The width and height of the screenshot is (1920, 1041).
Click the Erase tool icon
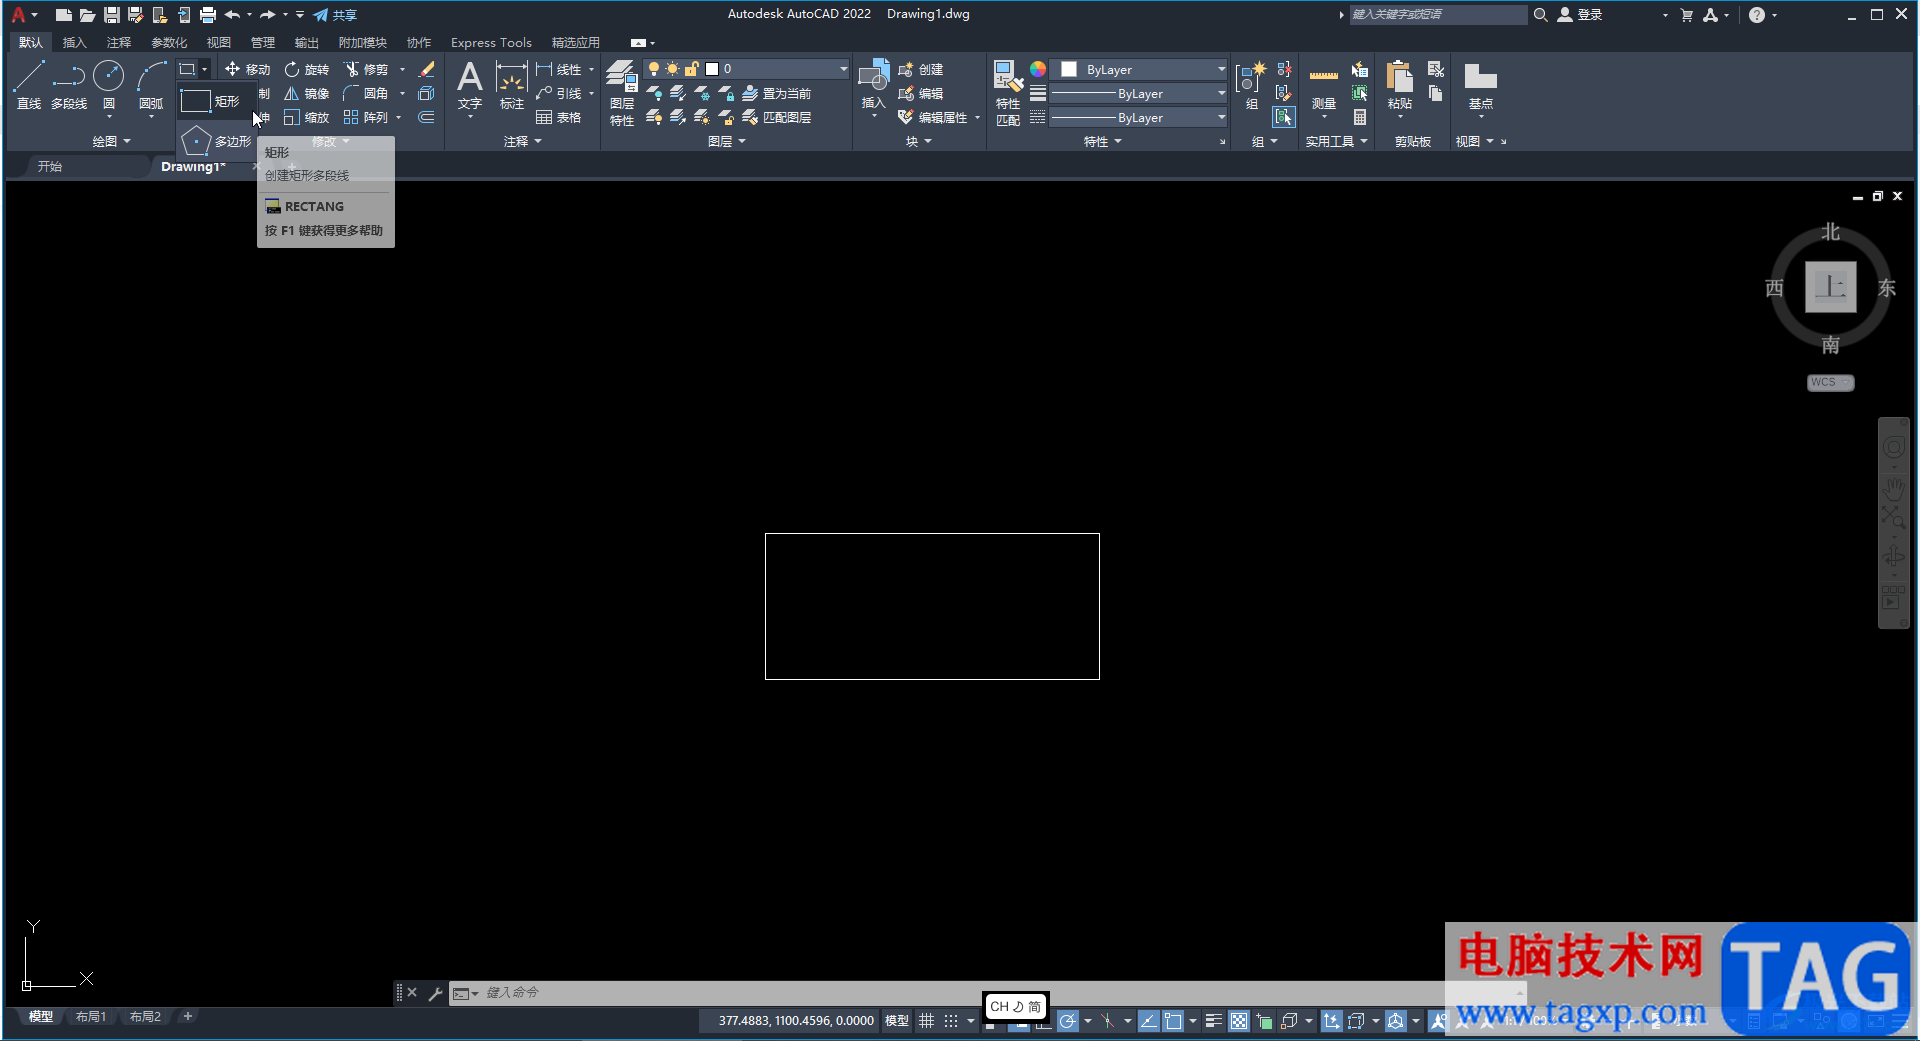pyautogui.click(x=426, y=69)
